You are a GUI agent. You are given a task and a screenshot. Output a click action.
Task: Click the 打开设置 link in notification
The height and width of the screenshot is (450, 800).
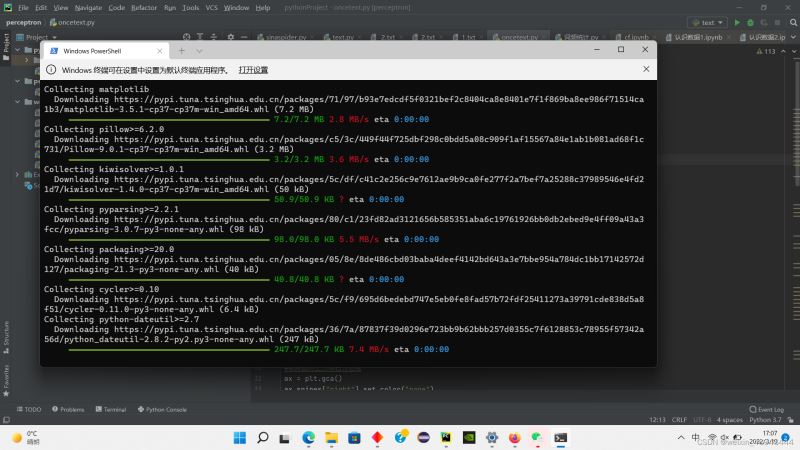pyautogui.click(x=253, y=70)
